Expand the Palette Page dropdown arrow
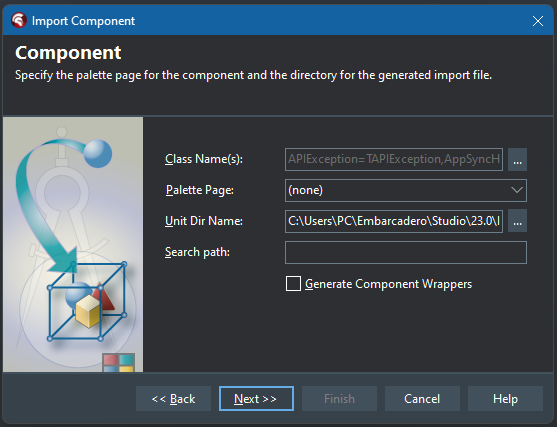Screen dimensions: 557x427 [x=517, y=190]
